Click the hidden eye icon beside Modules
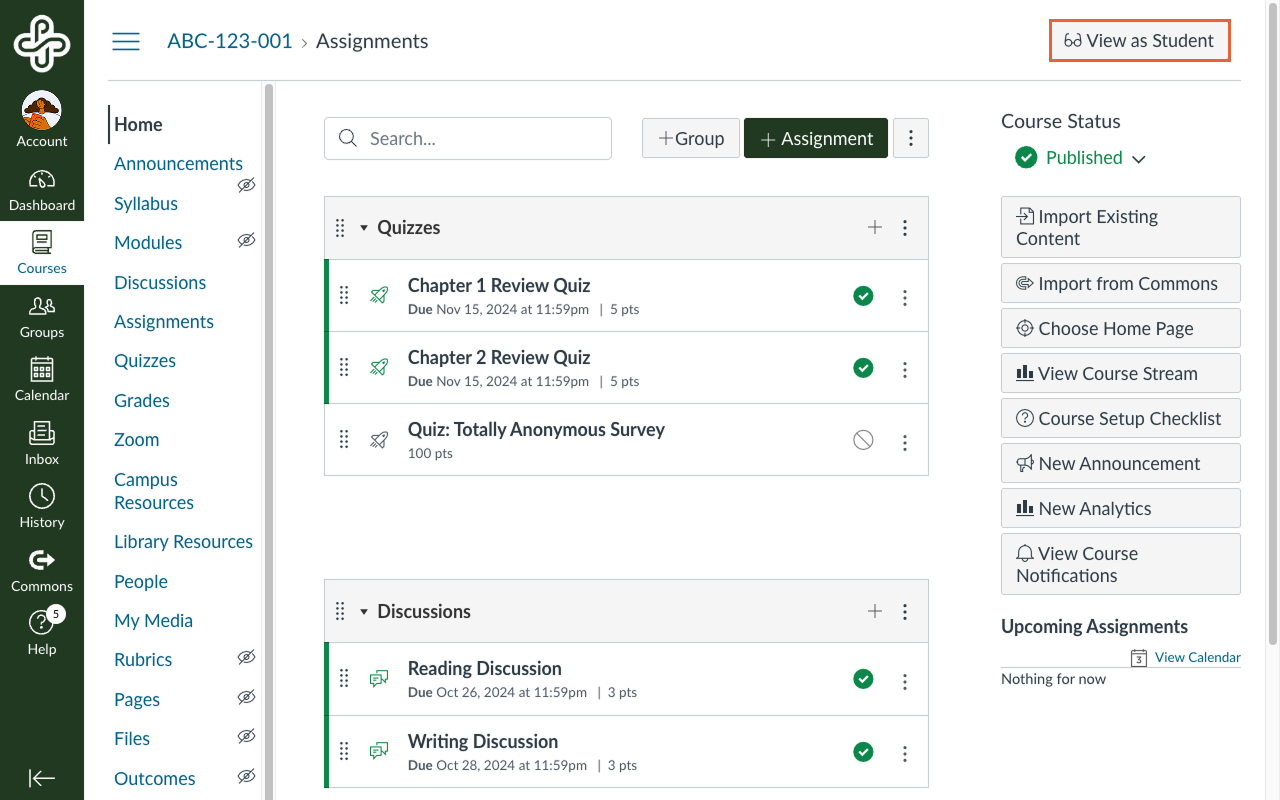The height and width of the screenshot is (800, 1280). [246, 240]
